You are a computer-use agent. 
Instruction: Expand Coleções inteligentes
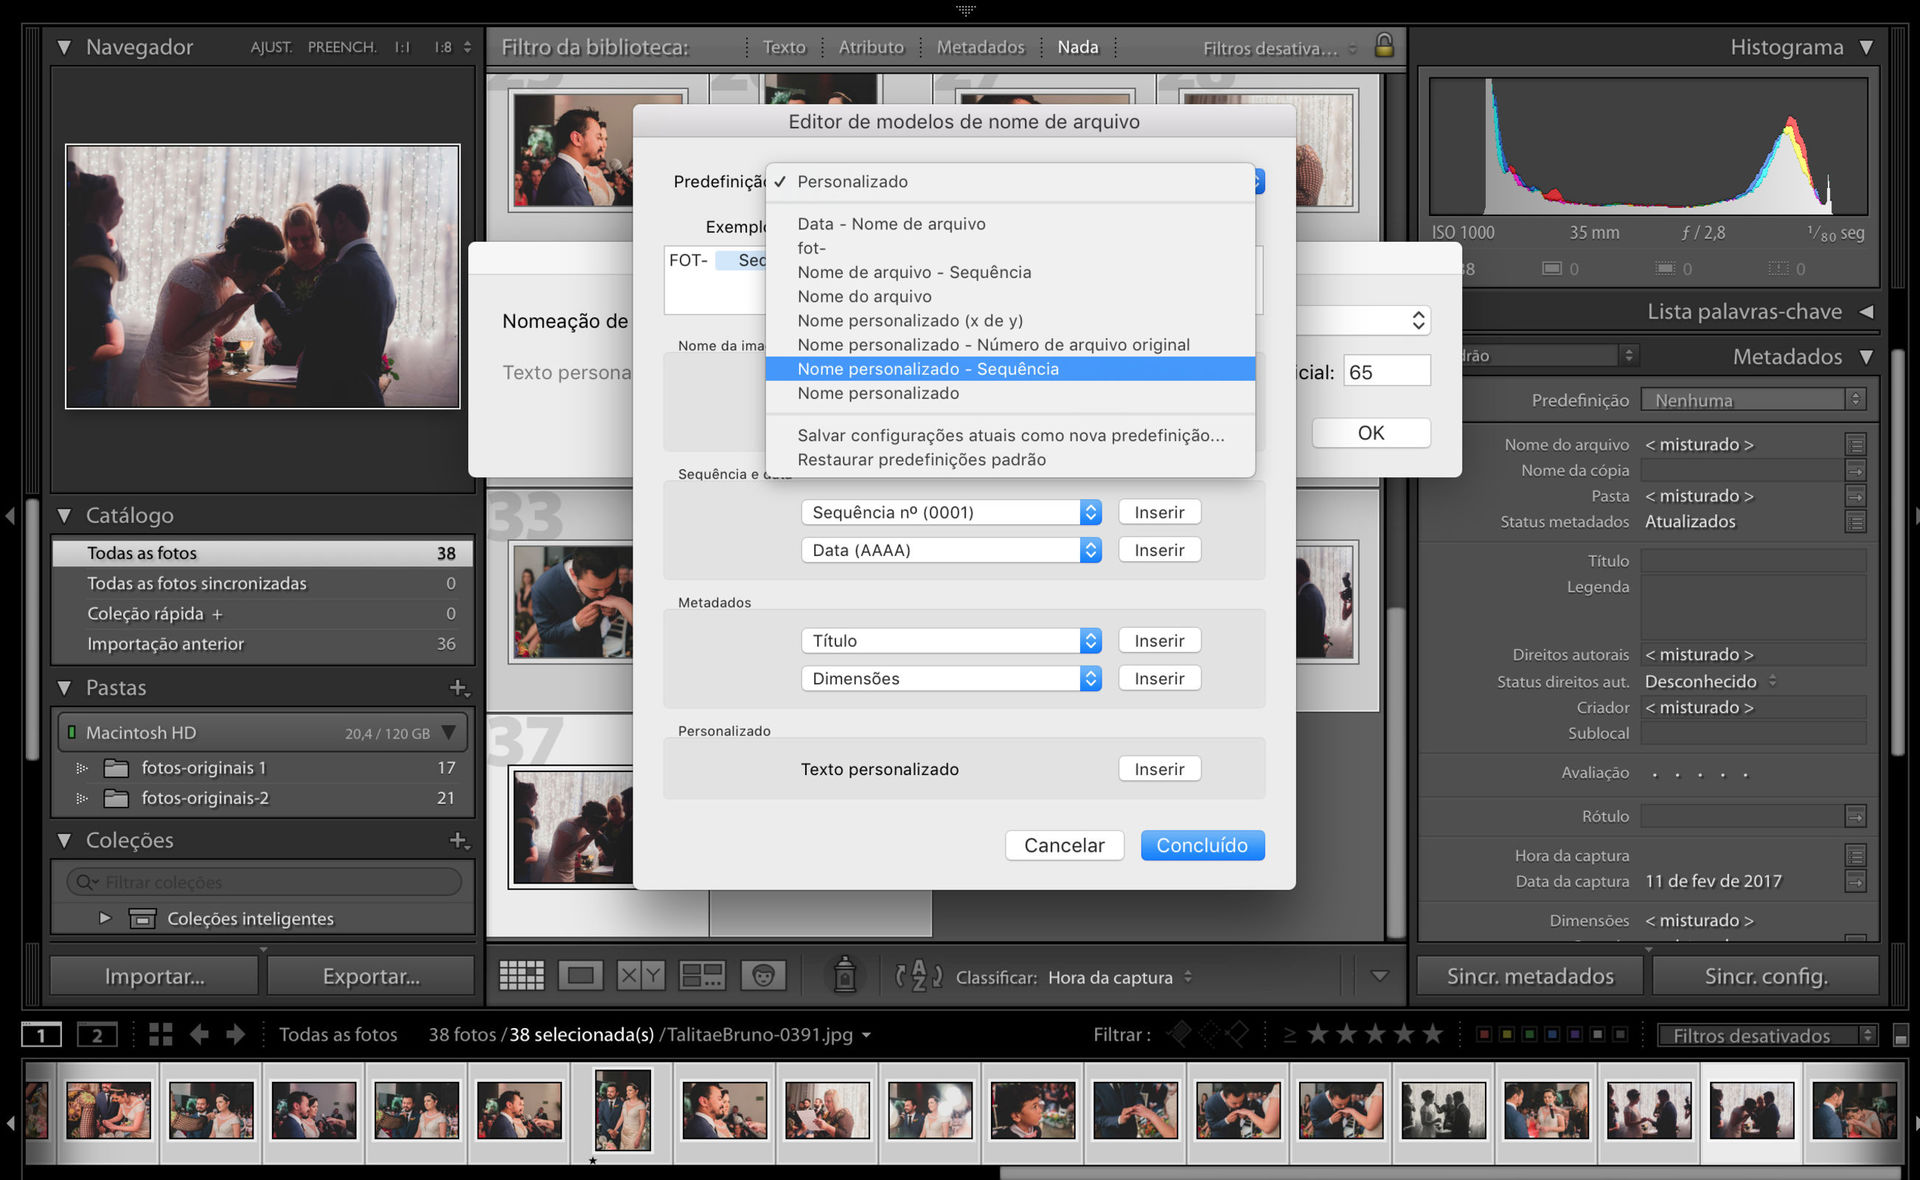[104, 918]
